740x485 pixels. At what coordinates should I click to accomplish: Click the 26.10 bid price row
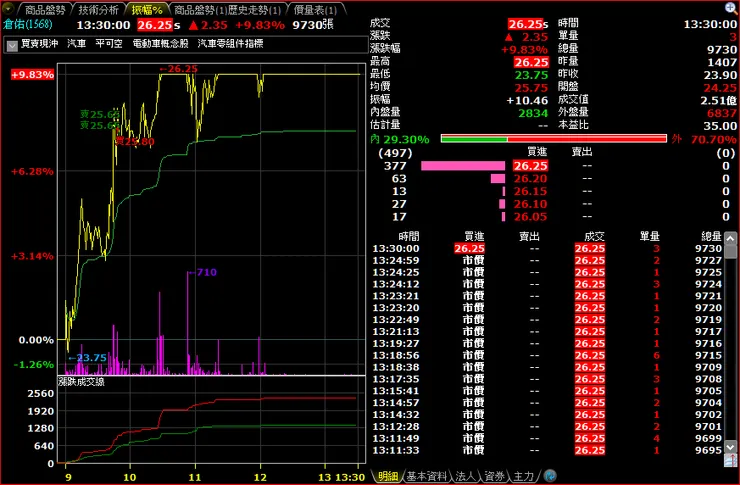pos(530,204)
